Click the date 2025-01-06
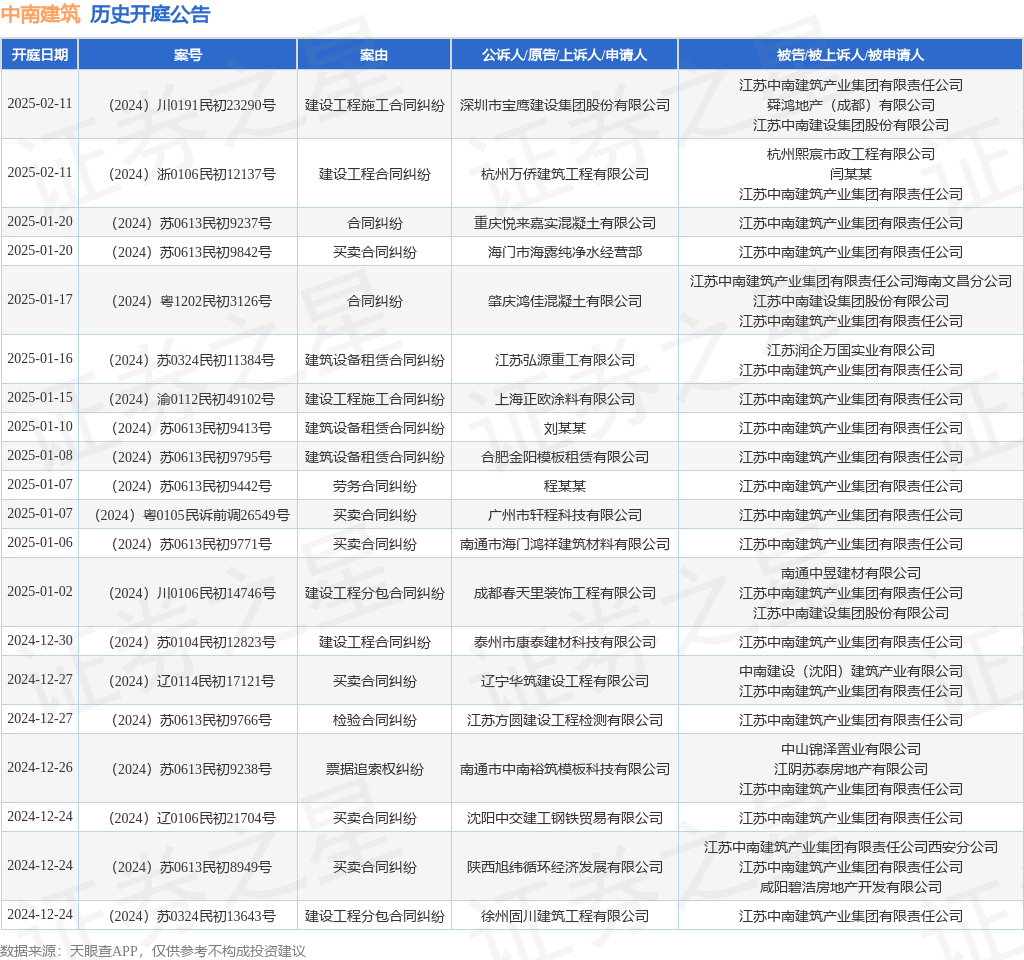Screen dimensions: 1024x960 coord(40,543)
